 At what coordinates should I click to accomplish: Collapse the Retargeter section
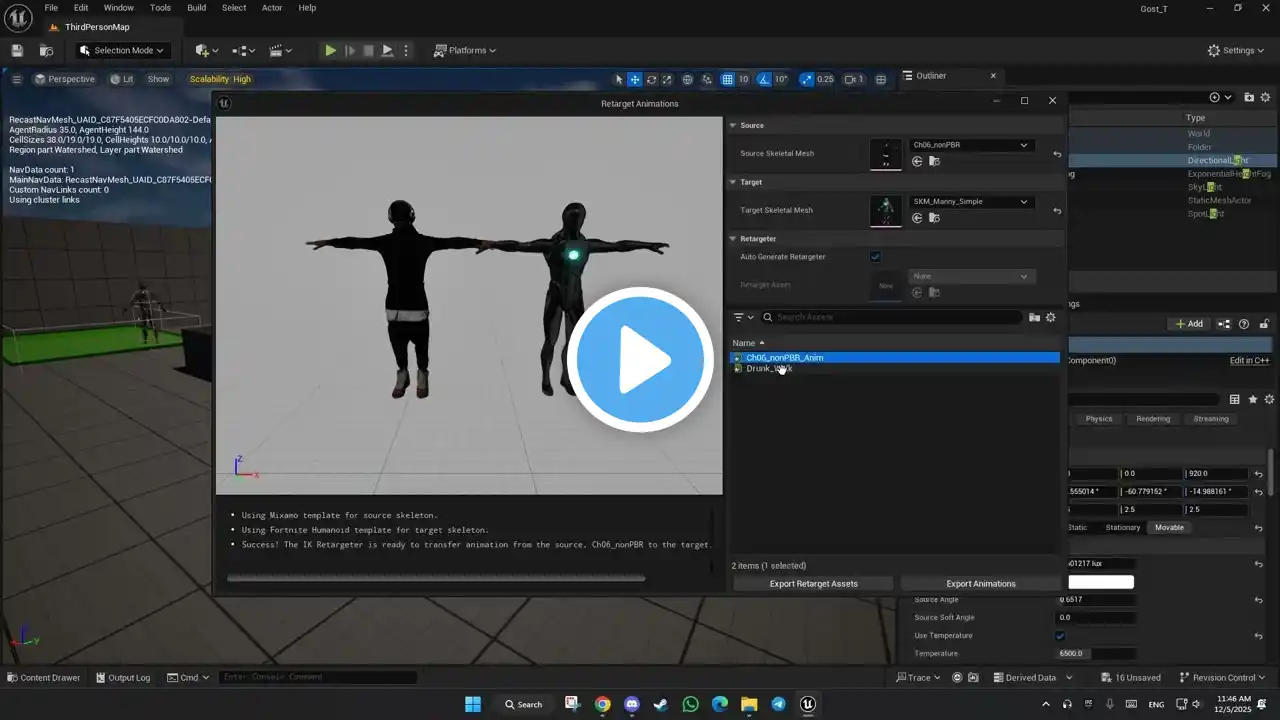[733, 239]
